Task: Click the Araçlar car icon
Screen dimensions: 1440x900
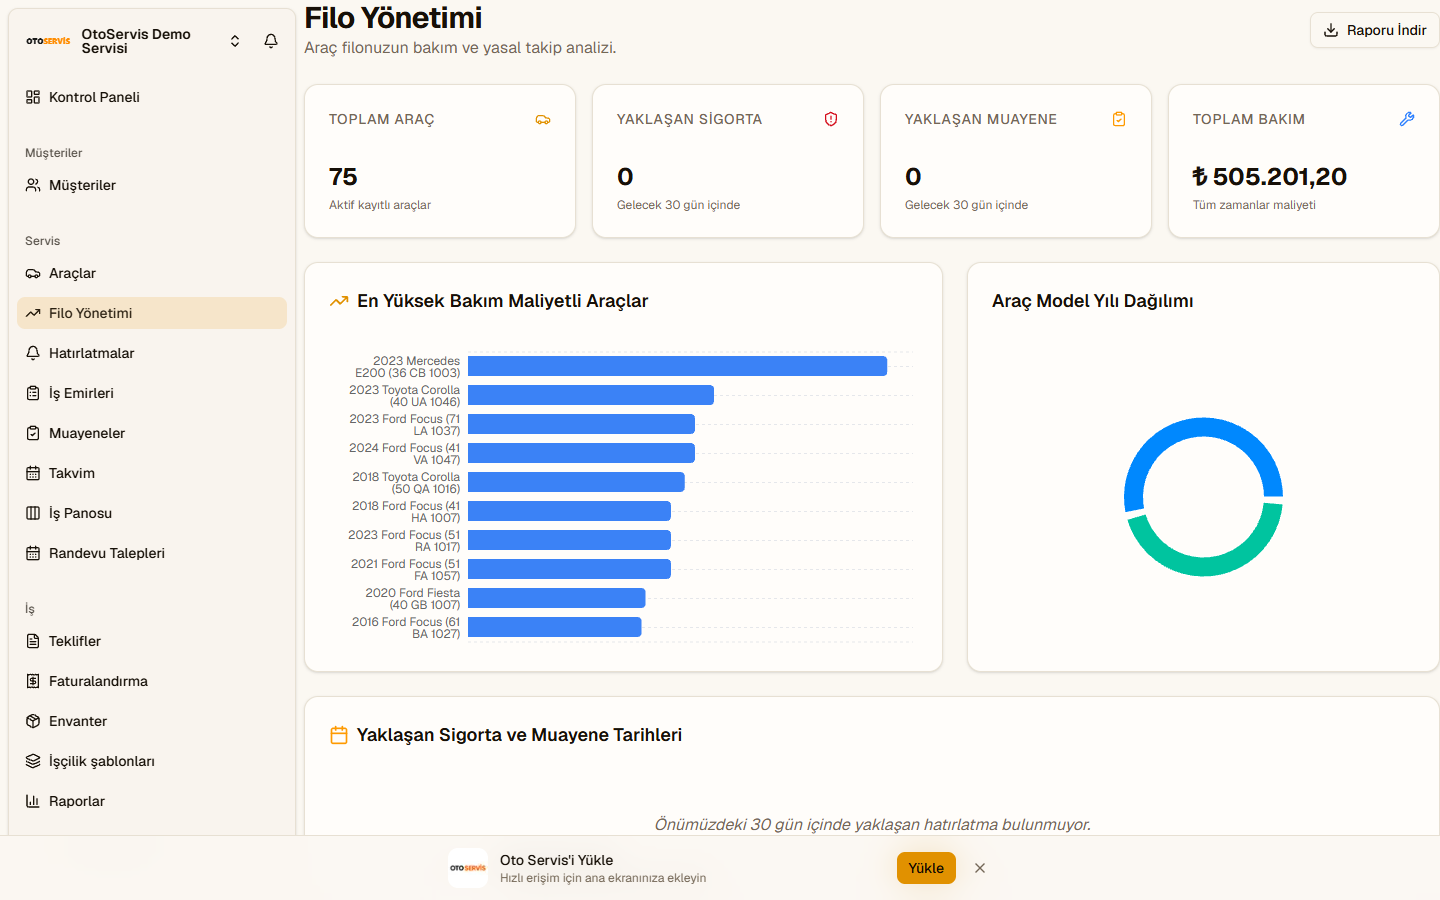Action: (33, 273)
